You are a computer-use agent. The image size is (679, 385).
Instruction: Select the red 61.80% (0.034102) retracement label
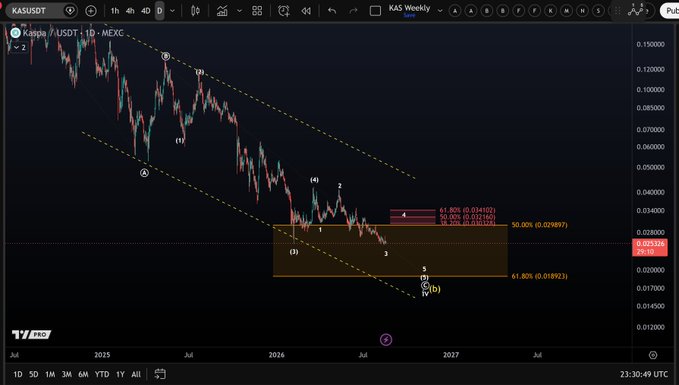click(467, 210)
